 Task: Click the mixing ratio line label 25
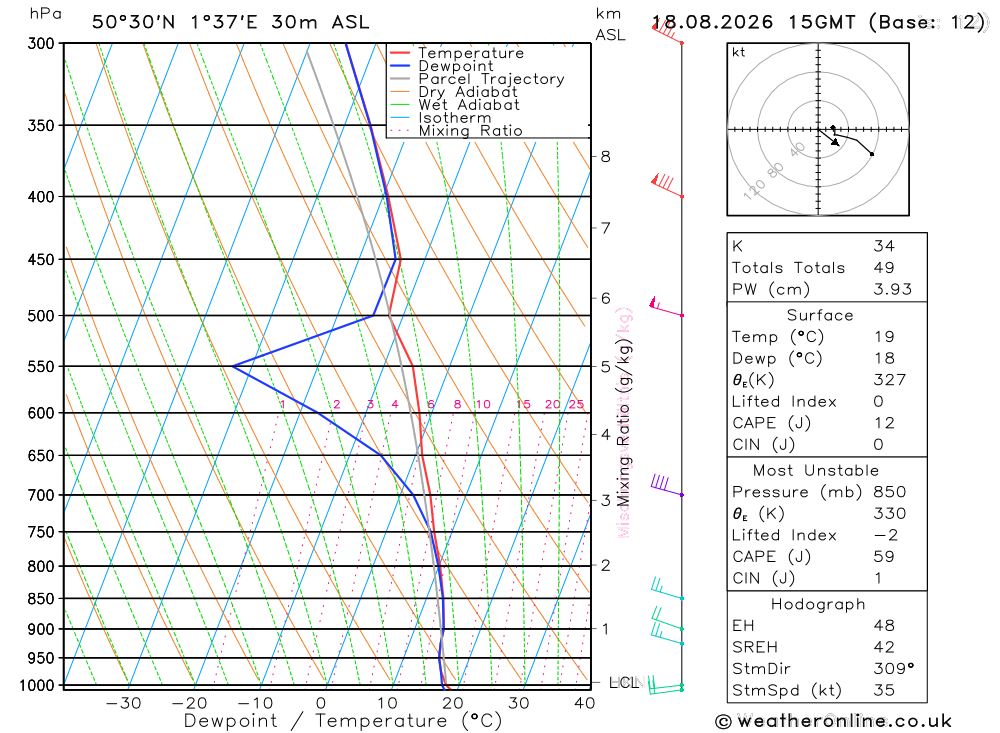pyautogui.click(x=577, y=404)
